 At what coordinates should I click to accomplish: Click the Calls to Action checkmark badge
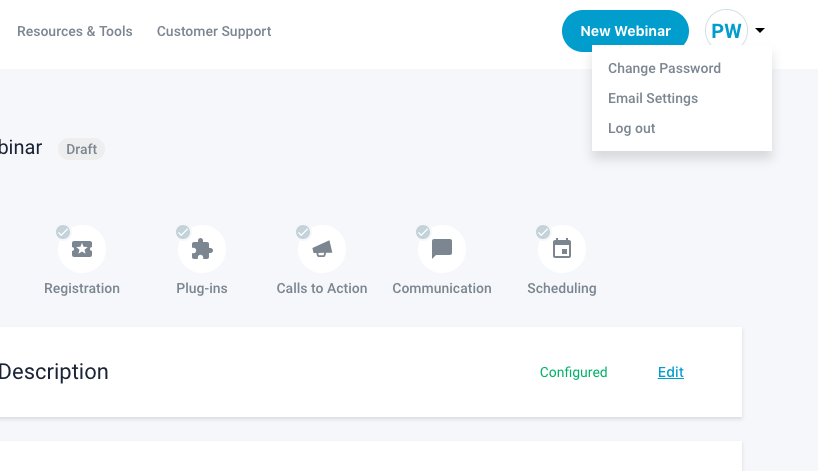[303, 232]
